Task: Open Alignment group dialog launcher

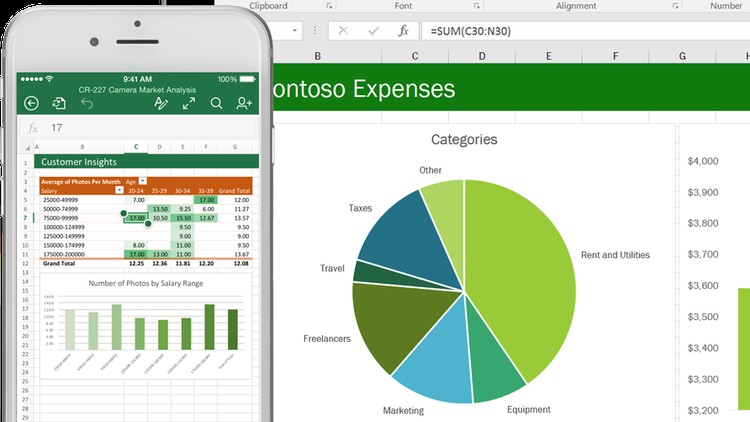Action: coord(675,6)
